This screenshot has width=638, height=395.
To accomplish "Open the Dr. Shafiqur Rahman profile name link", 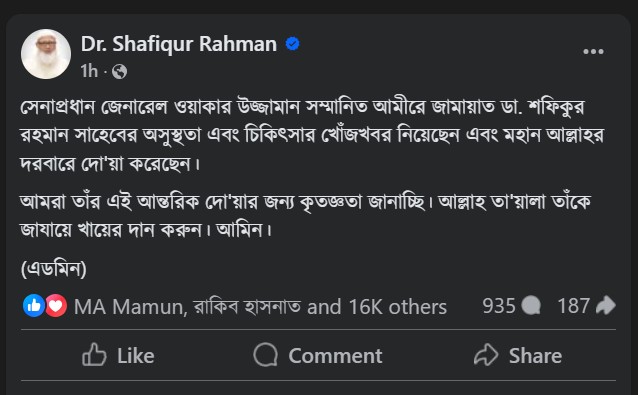I will point(179,44).
